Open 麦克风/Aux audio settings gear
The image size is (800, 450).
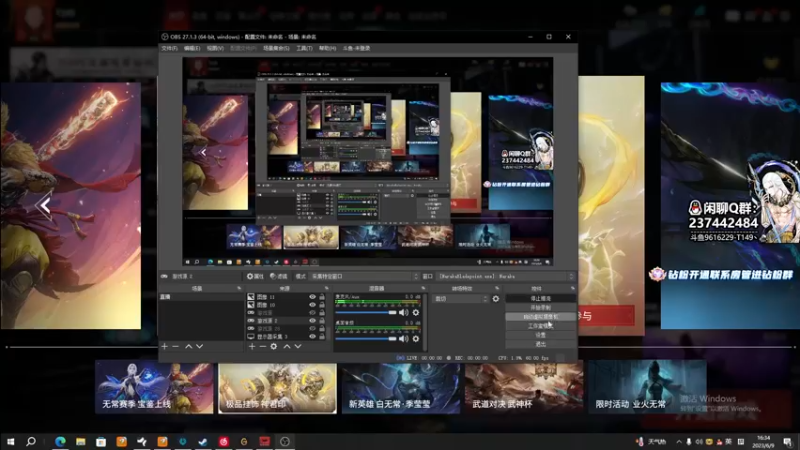pos(416,312)
